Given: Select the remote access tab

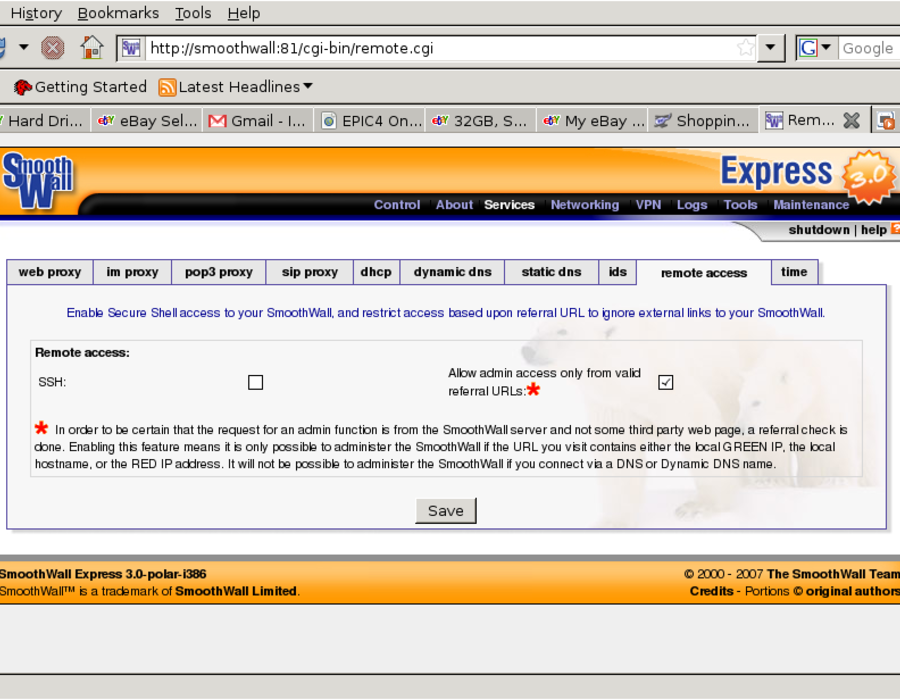Looking at the screenshot, I should coord(704,273).
